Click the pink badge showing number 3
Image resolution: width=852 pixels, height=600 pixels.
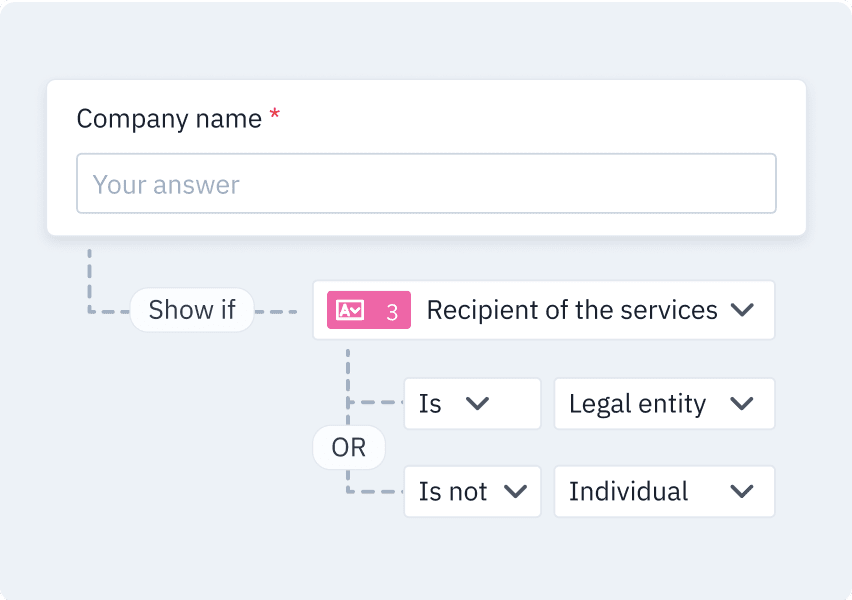tap(369, 310)
